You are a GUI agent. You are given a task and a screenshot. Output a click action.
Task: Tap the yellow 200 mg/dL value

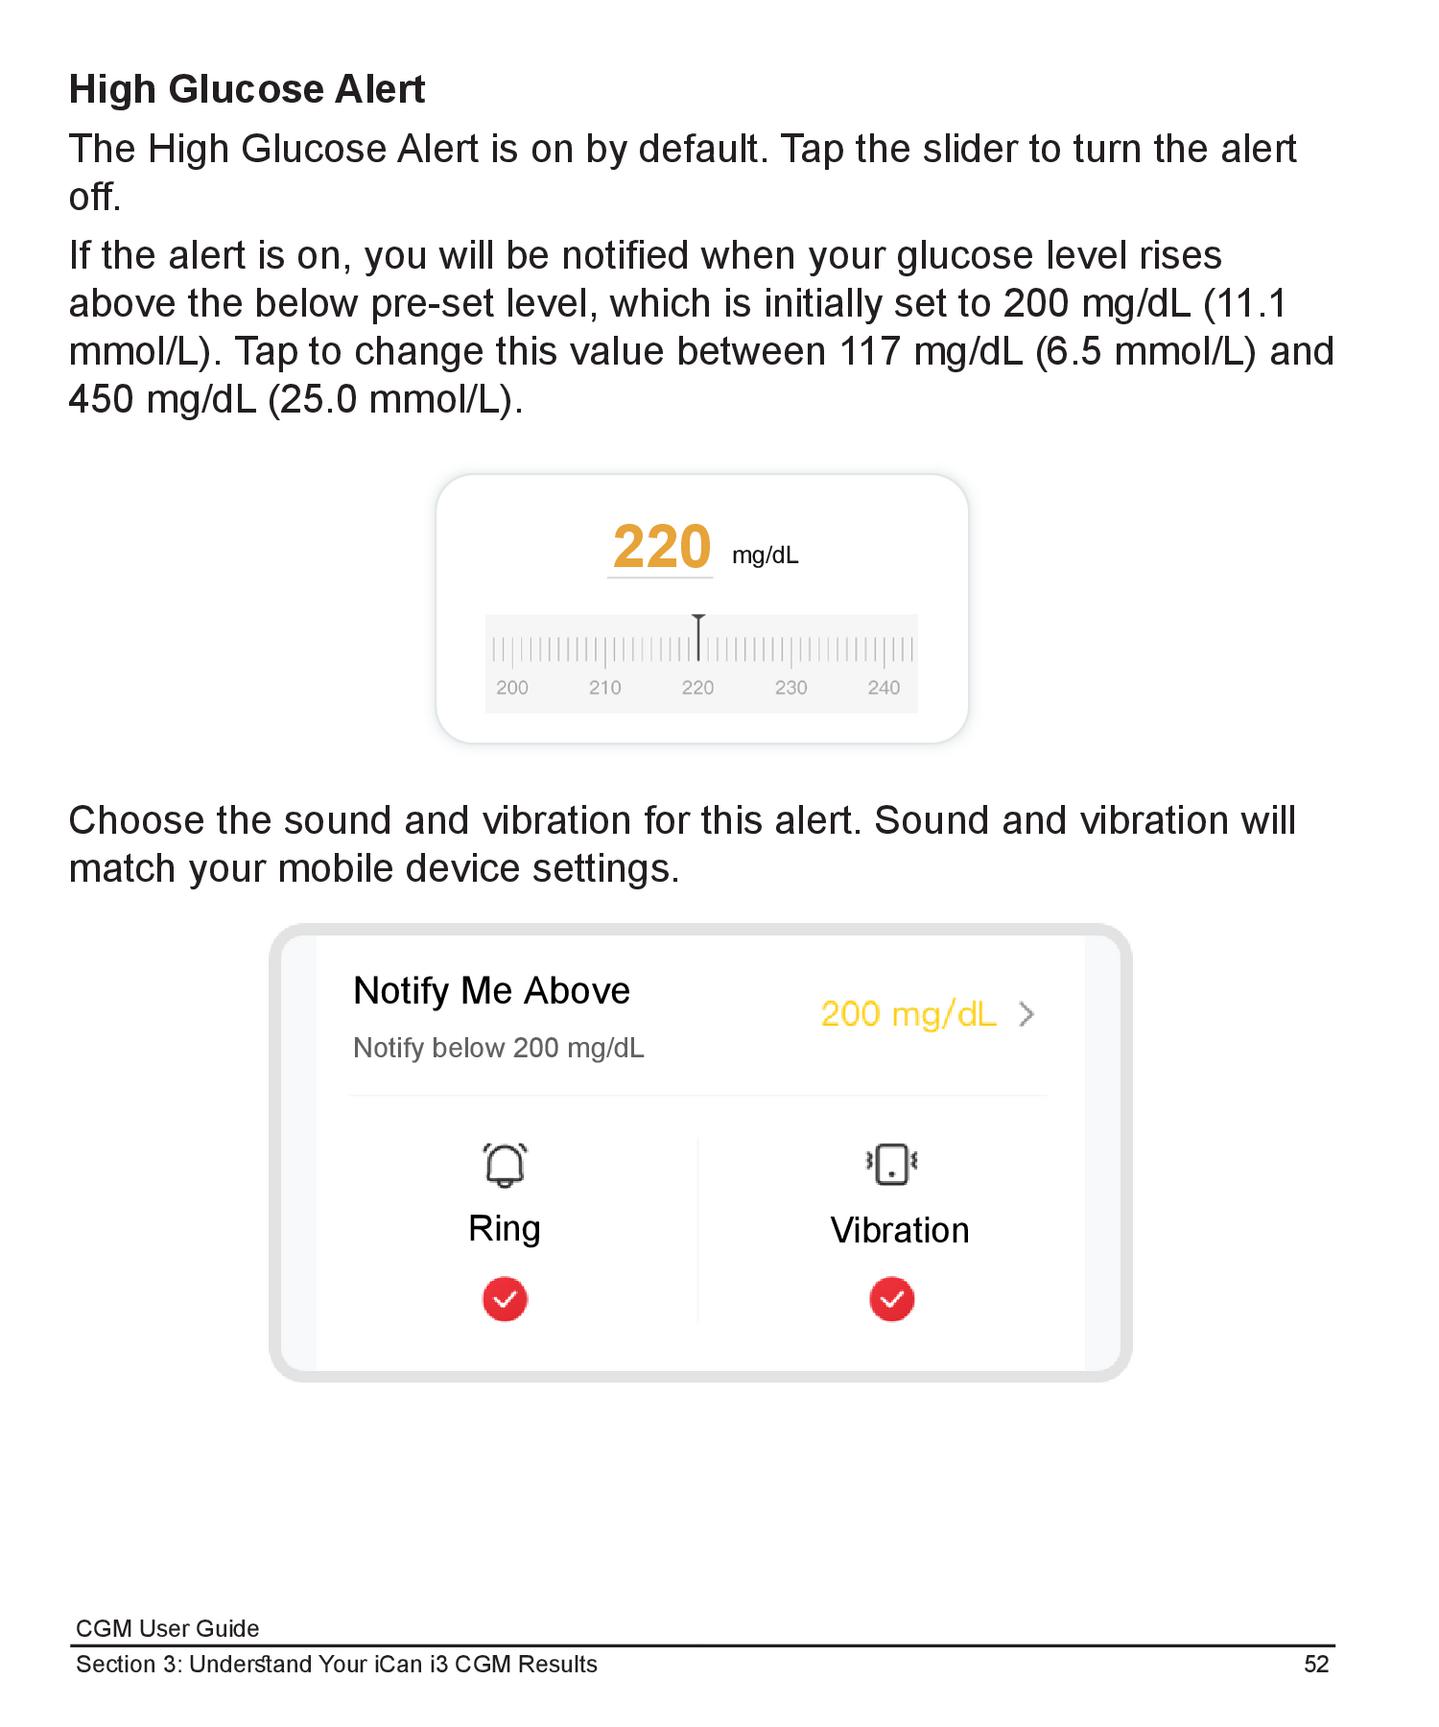pyautogui.click(x=908, y=1015)
